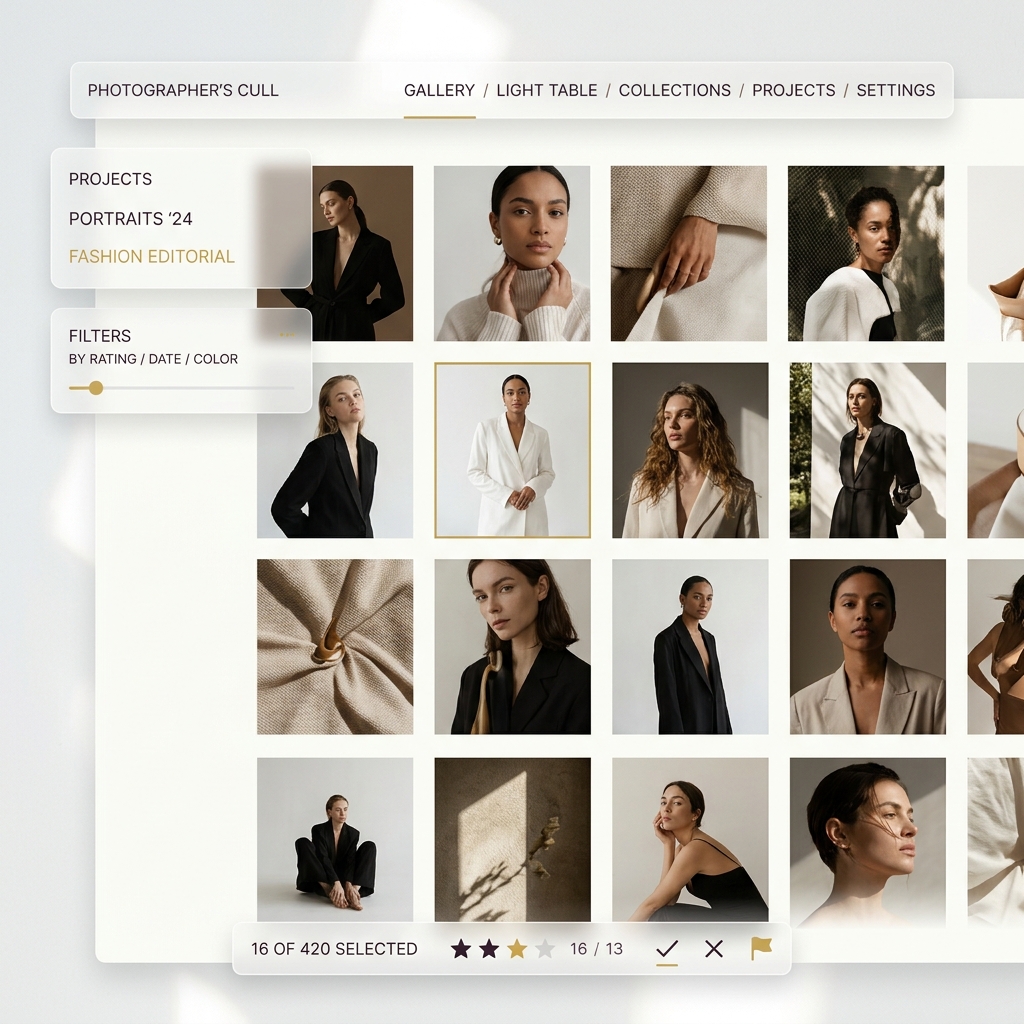Viewport: 1024px width, 1024px height.
Task: Open the Settings tab
Action: [896, 90]
